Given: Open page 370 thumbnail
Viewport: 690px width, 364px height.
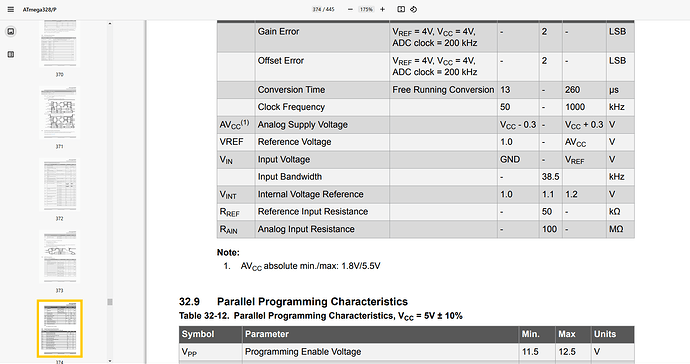Looking at the screenshot, I should [59, 43].
